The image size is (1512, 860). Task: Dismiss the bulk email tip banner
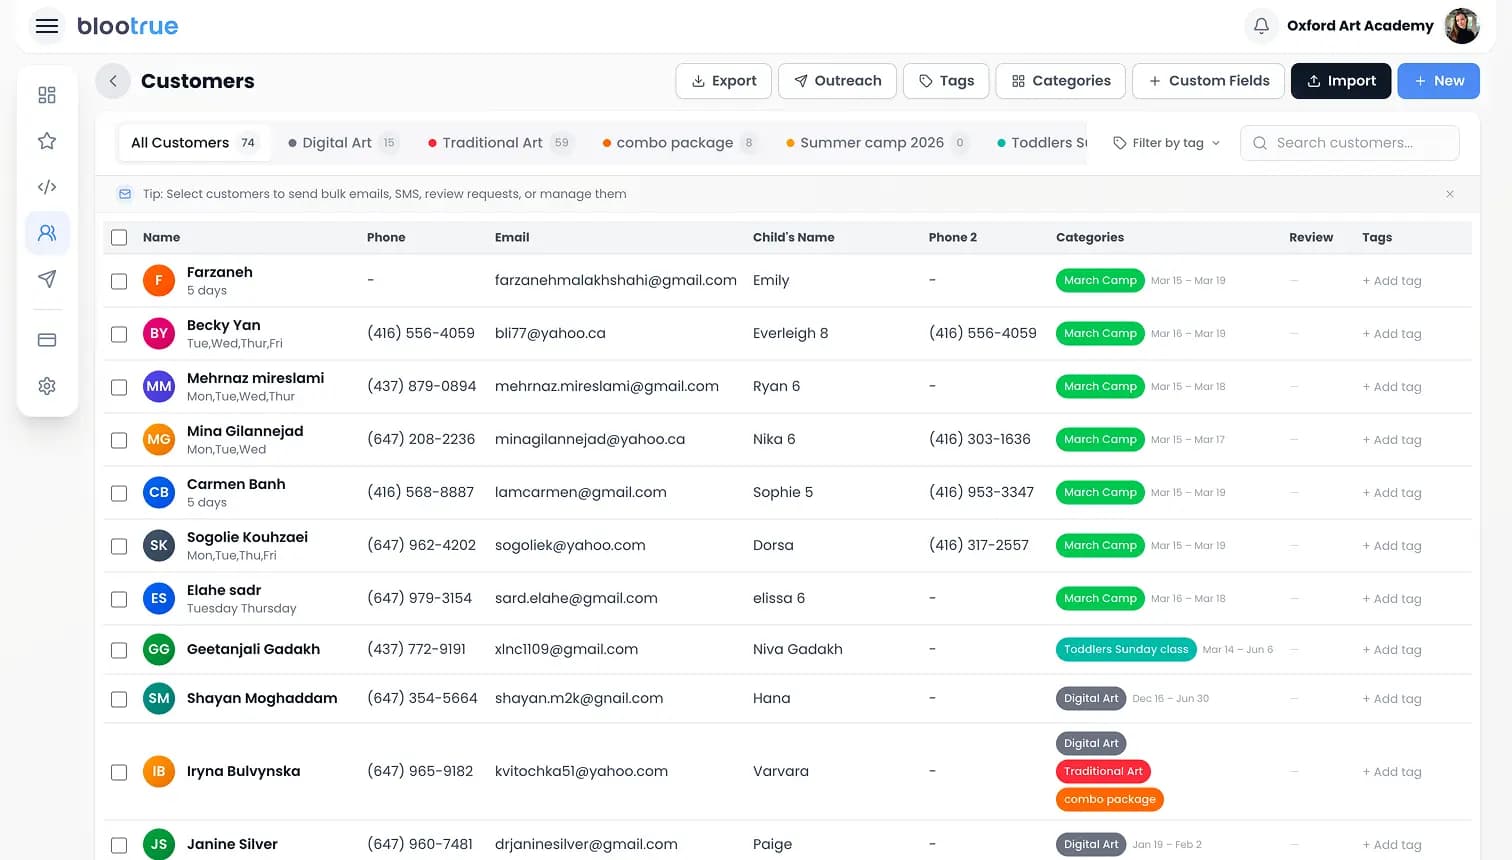(1449, 194)
